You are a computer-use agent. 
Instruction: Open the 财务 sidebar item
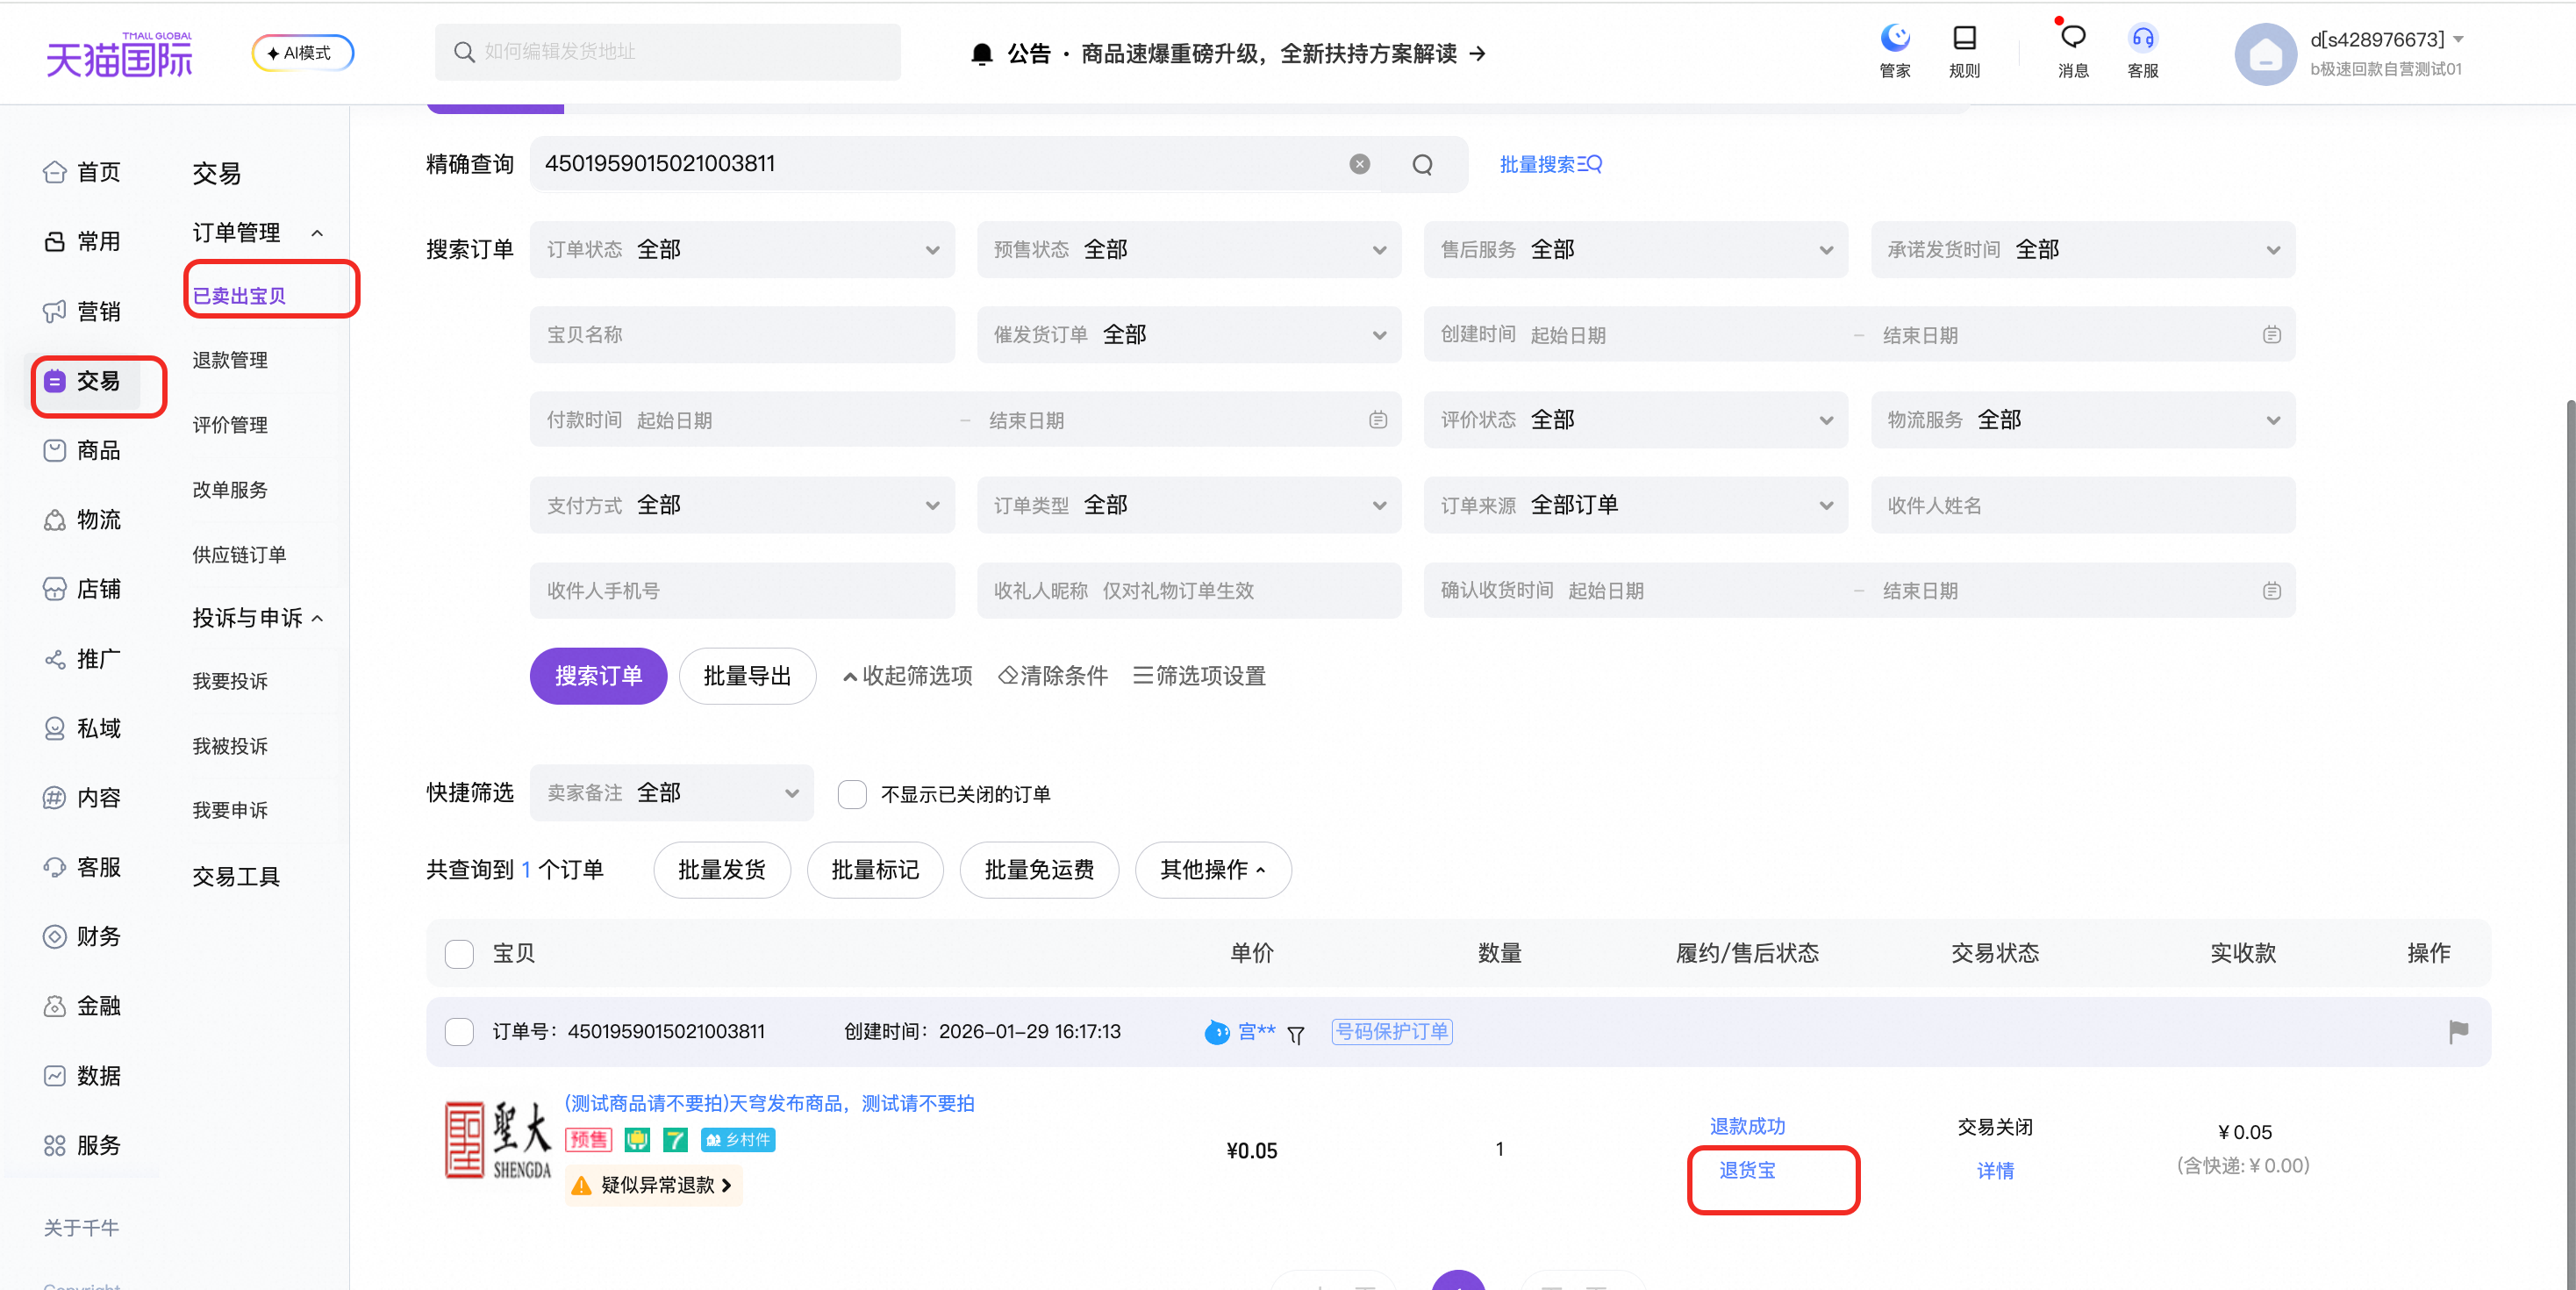click(83, 936)
